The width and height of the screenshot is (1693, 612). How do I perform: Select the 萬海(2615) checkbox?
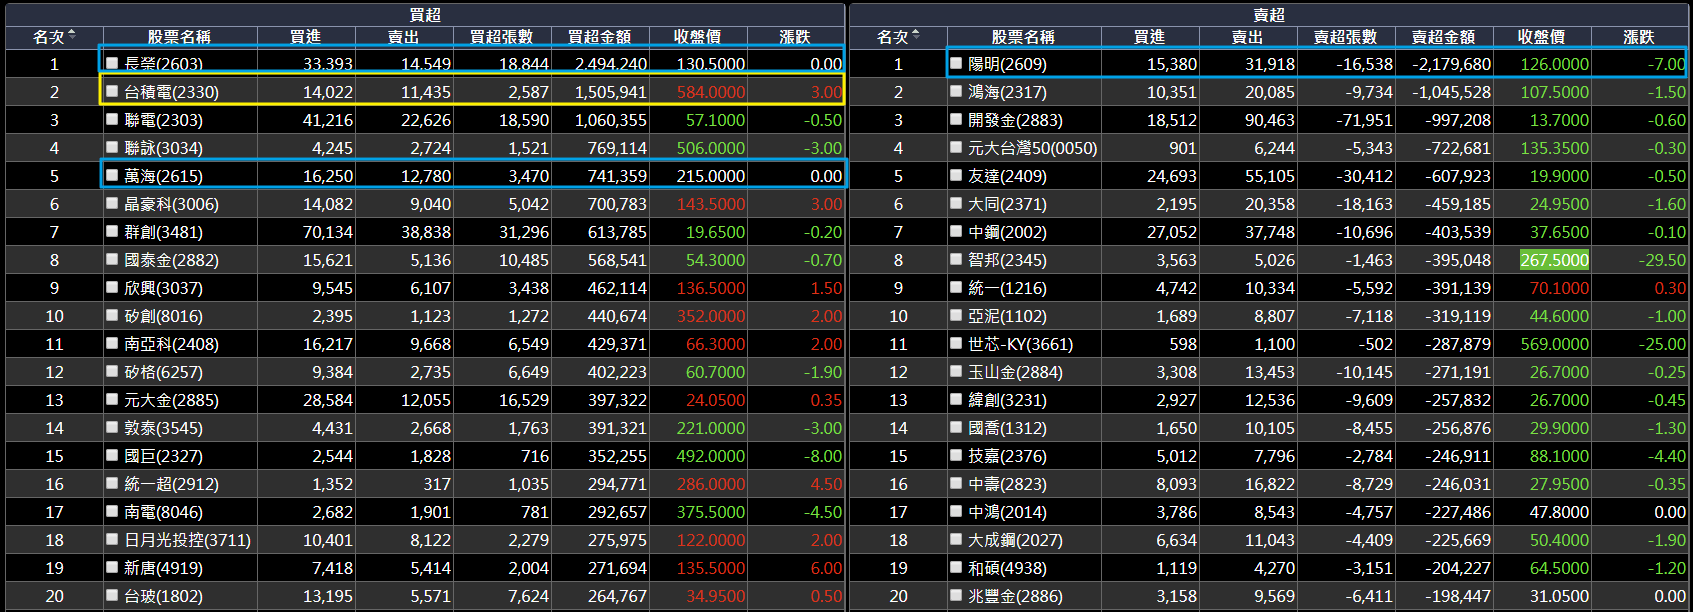point(113,175)
